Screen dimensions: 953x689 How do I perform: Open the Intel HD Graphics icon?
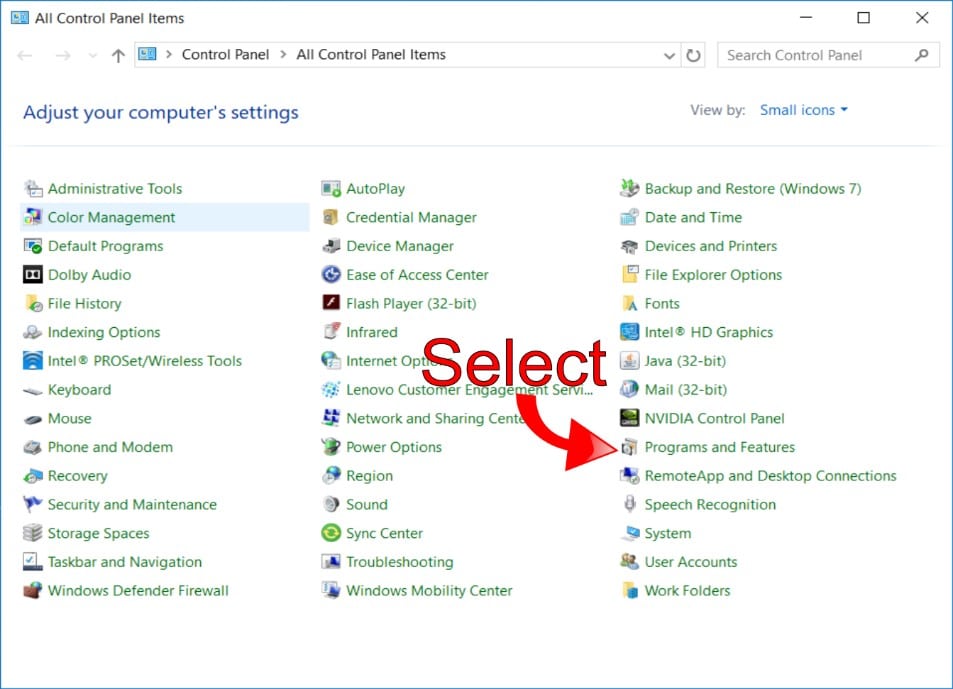630,332
